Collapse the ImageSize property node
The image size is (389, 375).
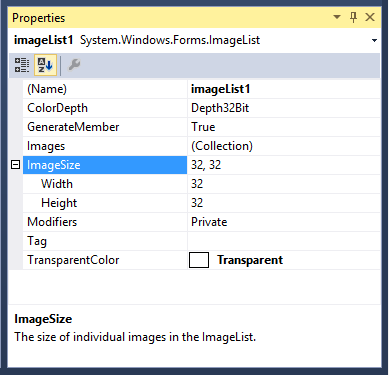(16, 165)
